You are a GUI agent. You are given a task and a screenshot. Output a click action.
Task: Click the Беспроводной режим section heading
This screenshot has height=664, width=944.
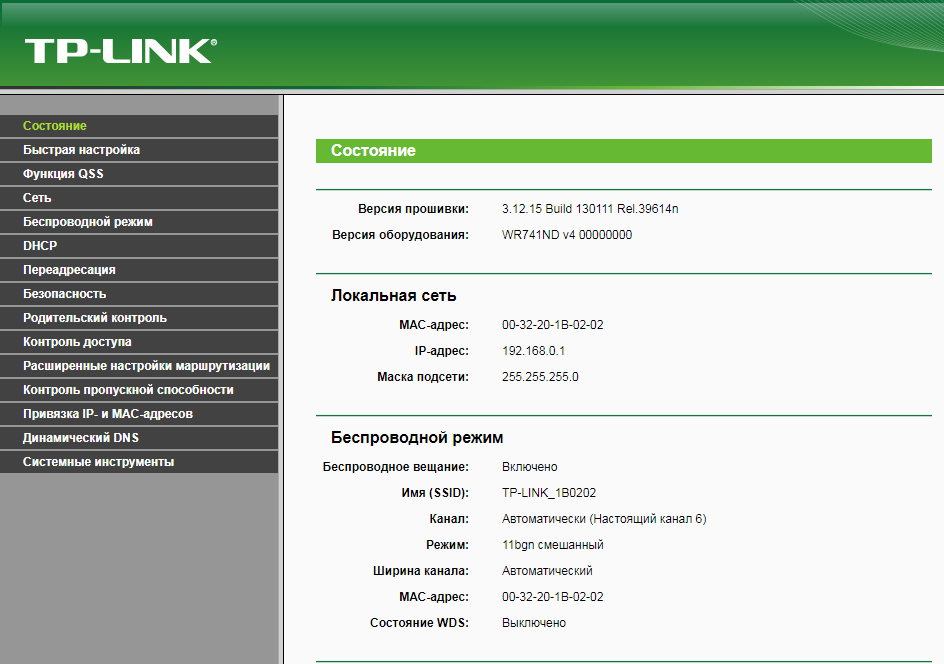417,438
